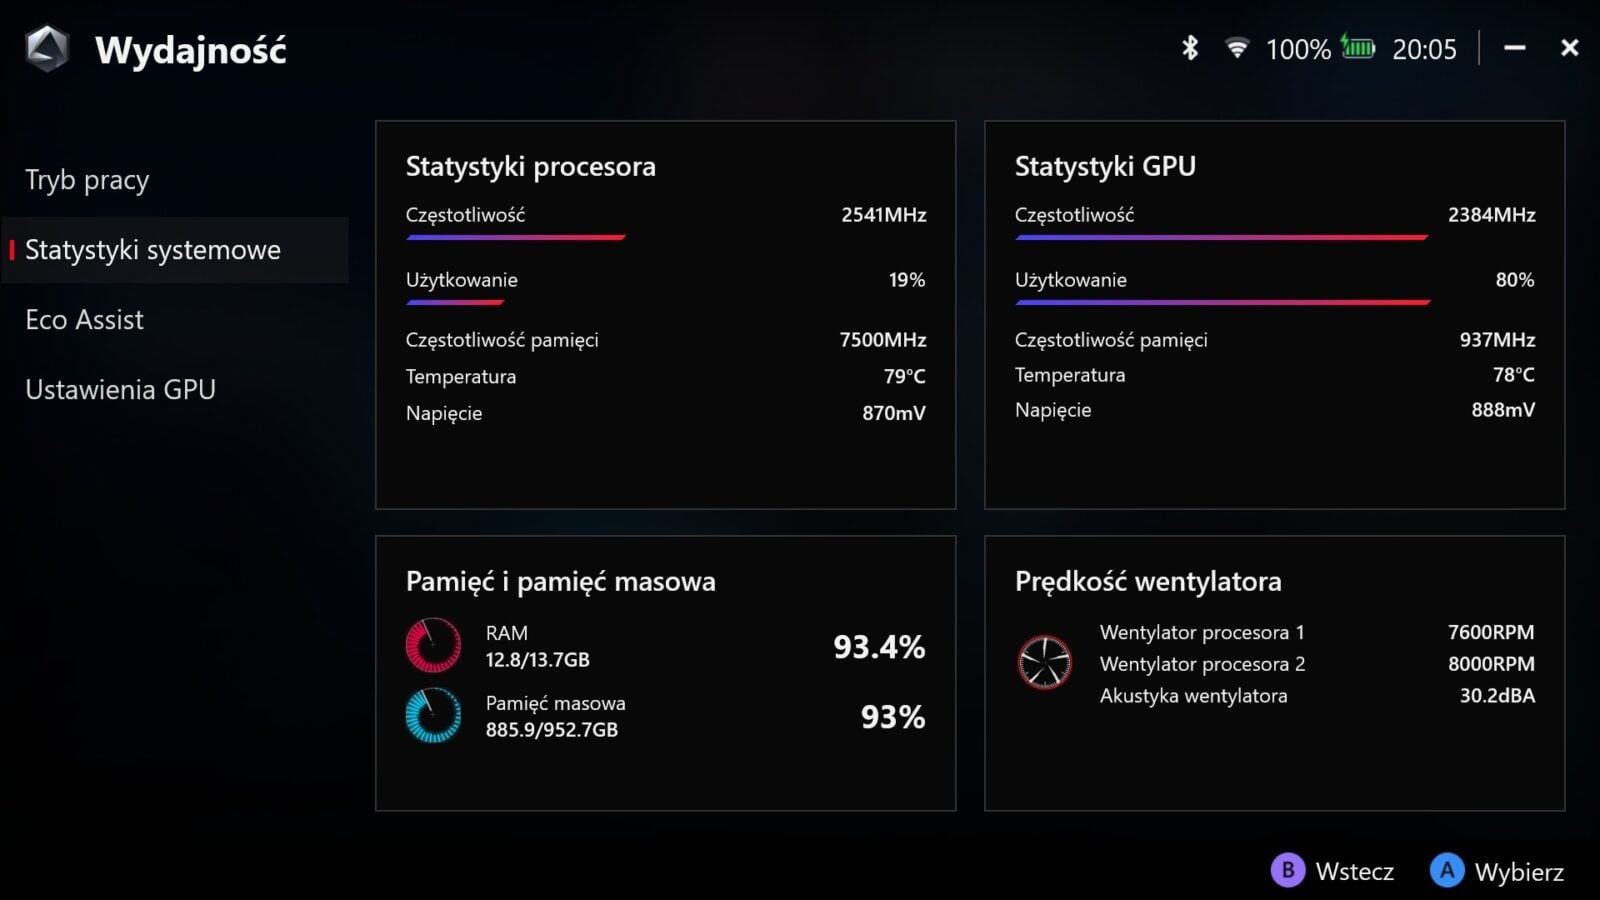Viewport: 1600px width, 900px height.
Task: Click the GPU Użytkowanie usage bar
Action: 1222,302
